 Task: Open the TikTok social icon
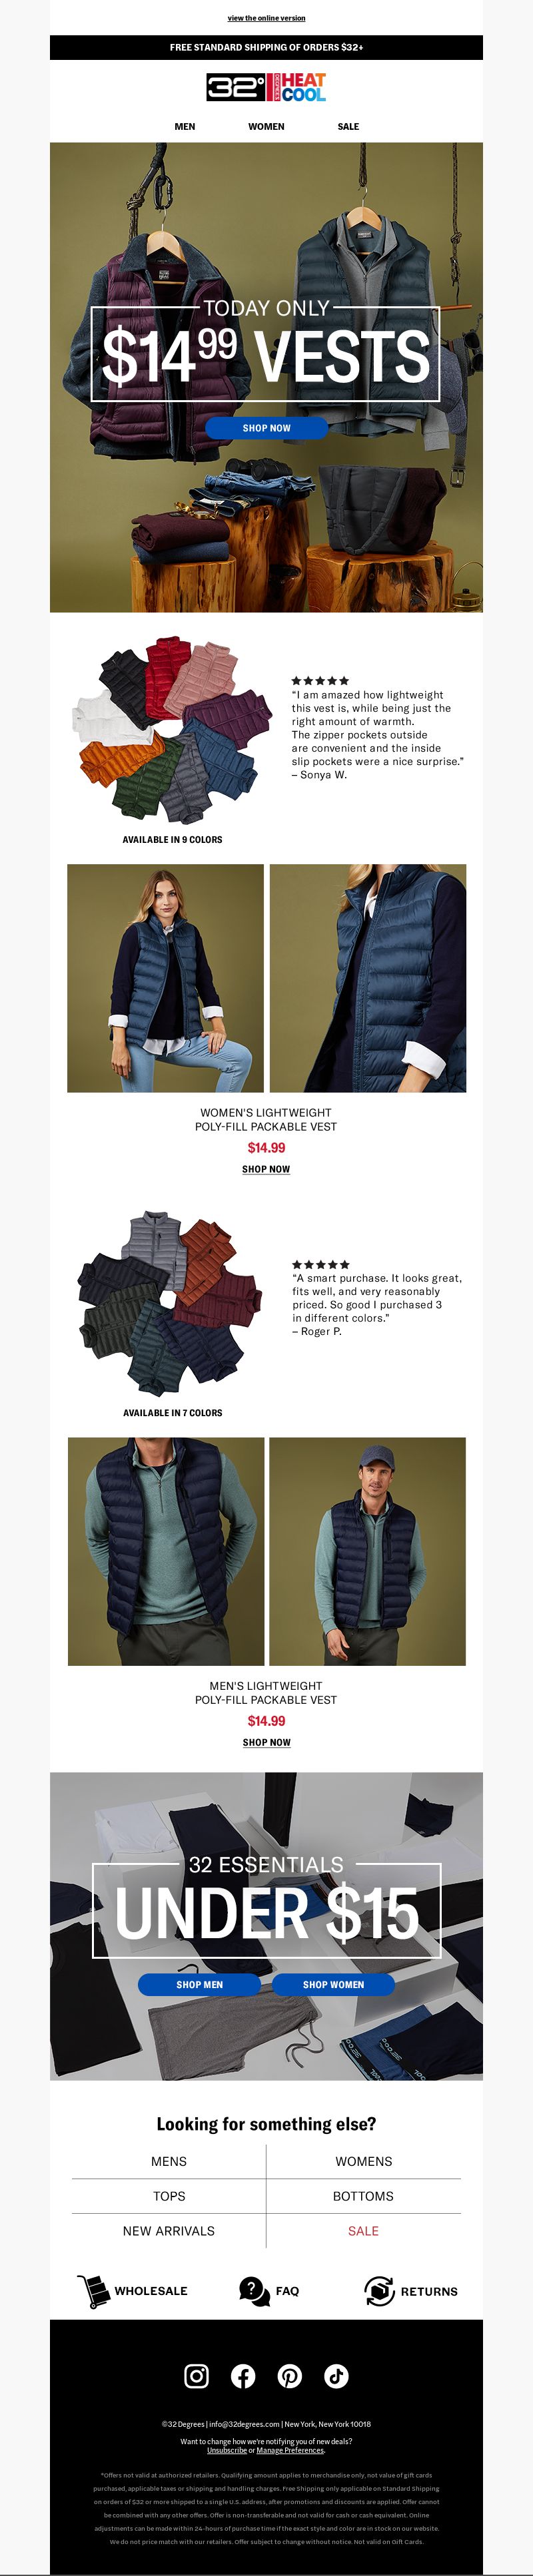(x=336, y=2375)
